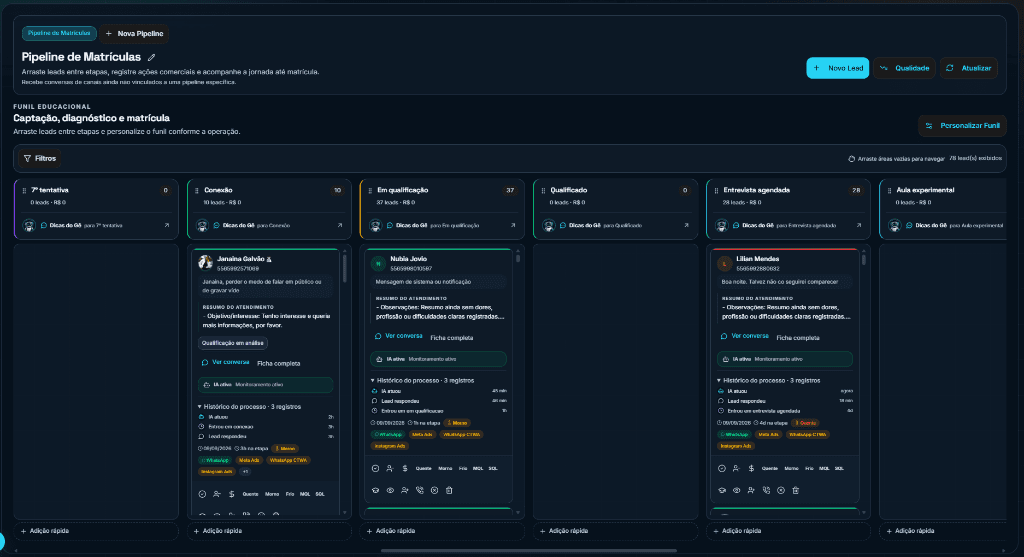
Task: Mark Lilian Mendes as Quente
Action: click(x=769, y=468)
